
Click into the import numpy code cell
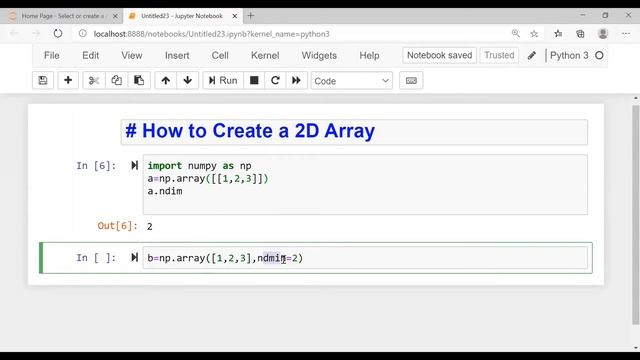(365, 184)
